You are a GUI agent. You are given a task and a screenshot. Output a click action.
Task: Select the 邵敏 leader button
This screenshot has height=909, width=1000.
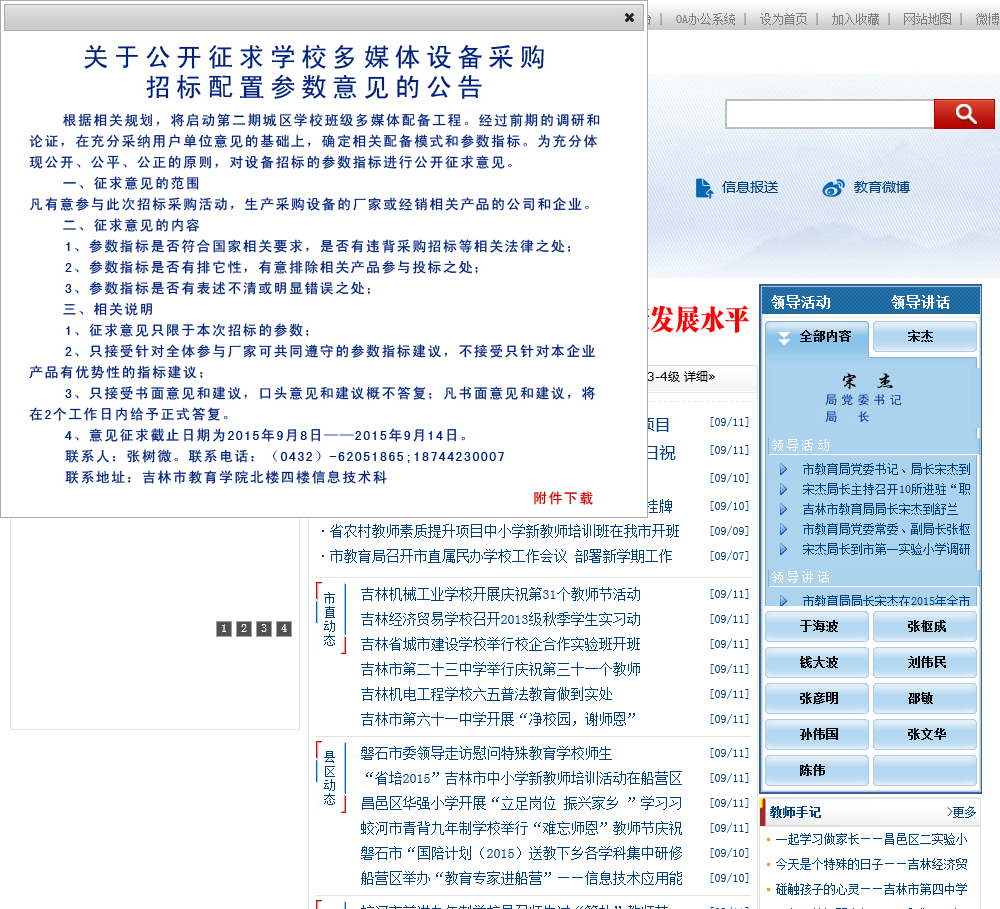[924, 698]
